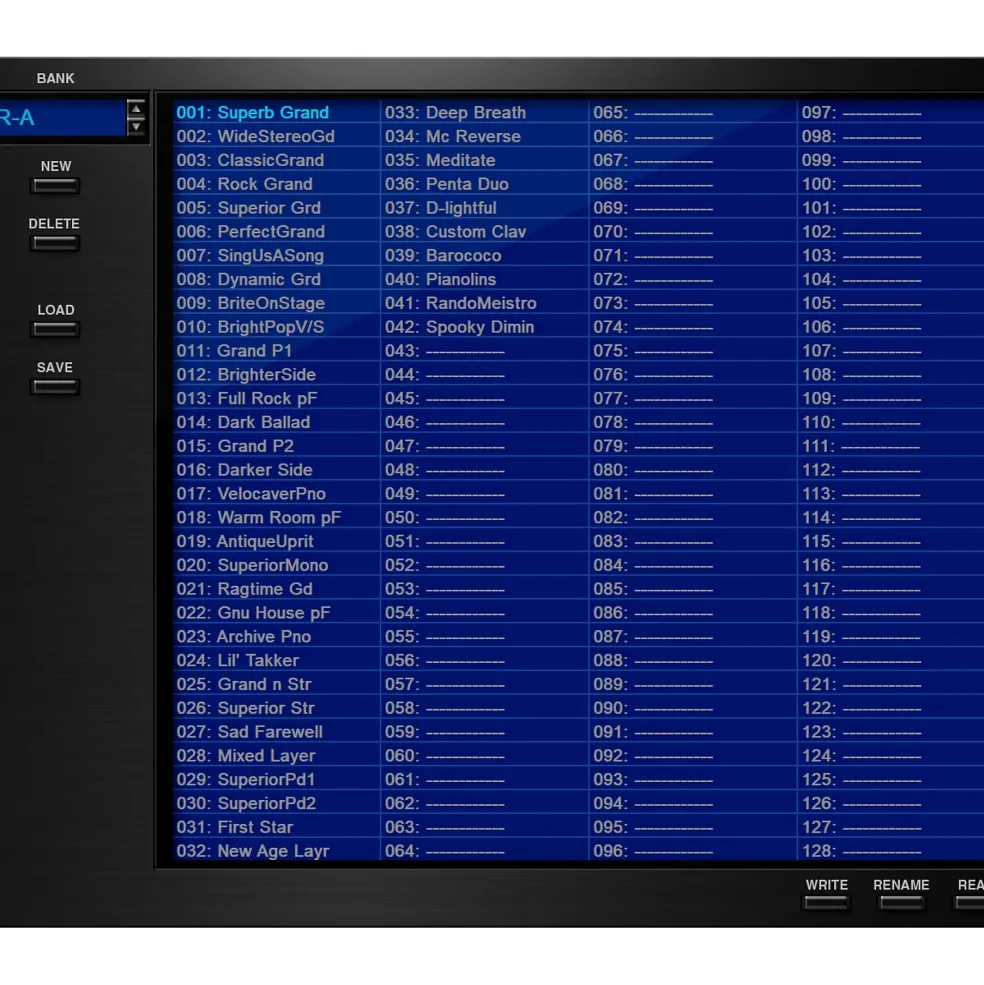Select empty patch slot 096

coord(693,851)
